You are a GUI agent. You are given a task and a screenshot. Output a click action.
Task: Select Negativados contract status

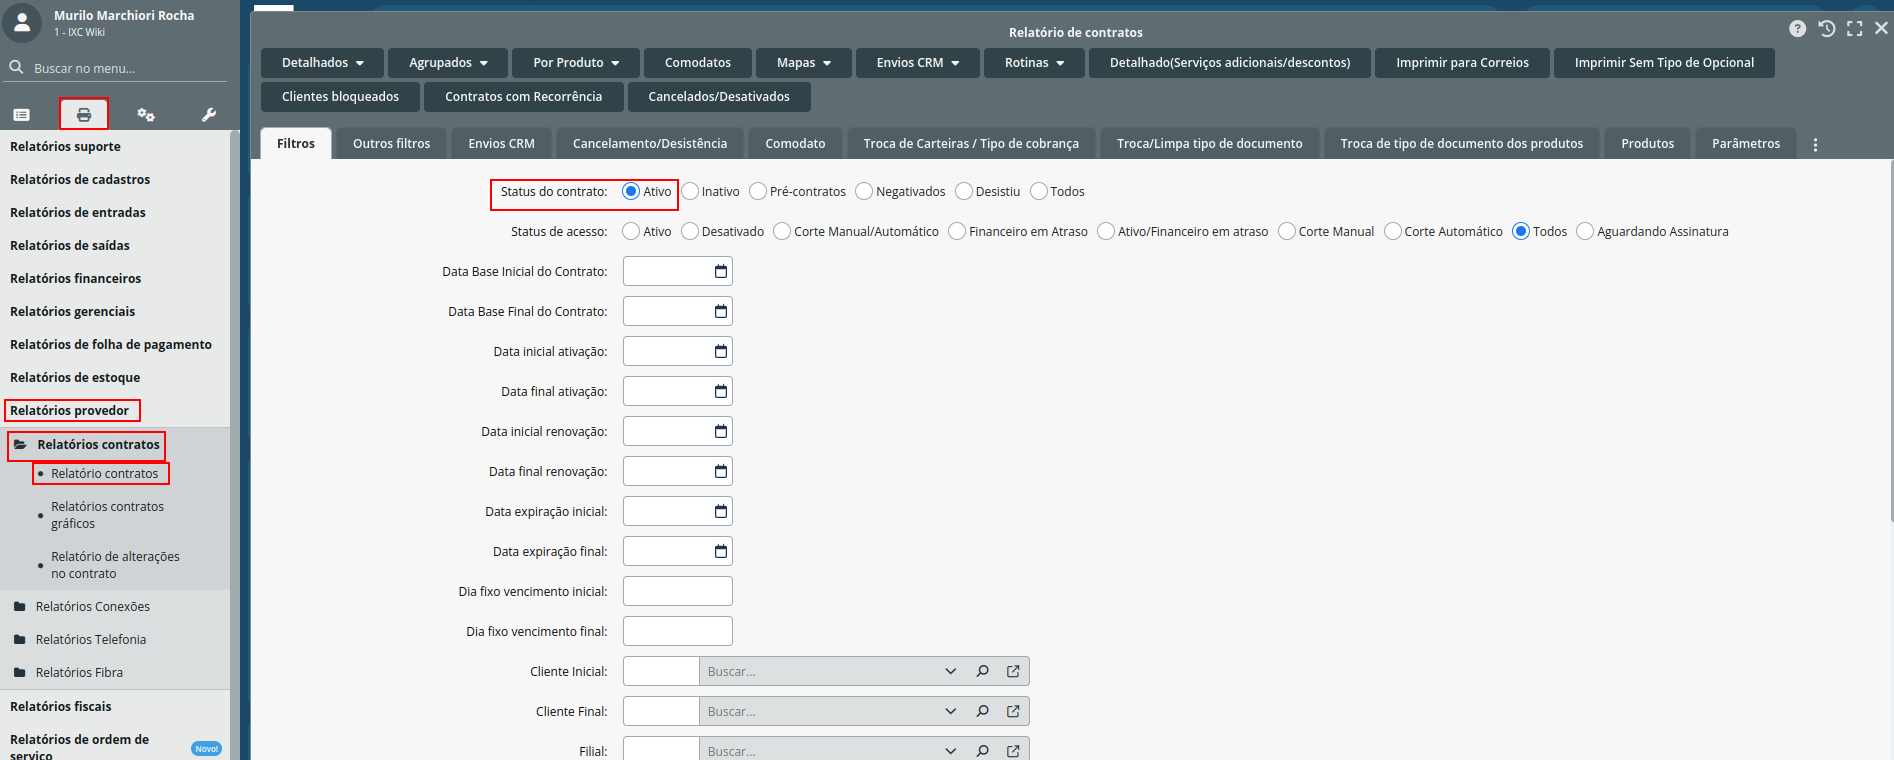point(864,191)
